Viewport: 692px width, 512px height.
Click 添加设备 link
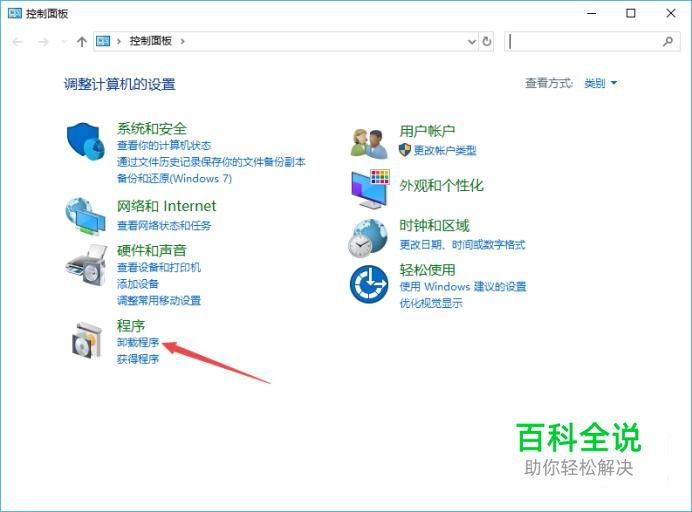tap(138, 284)
